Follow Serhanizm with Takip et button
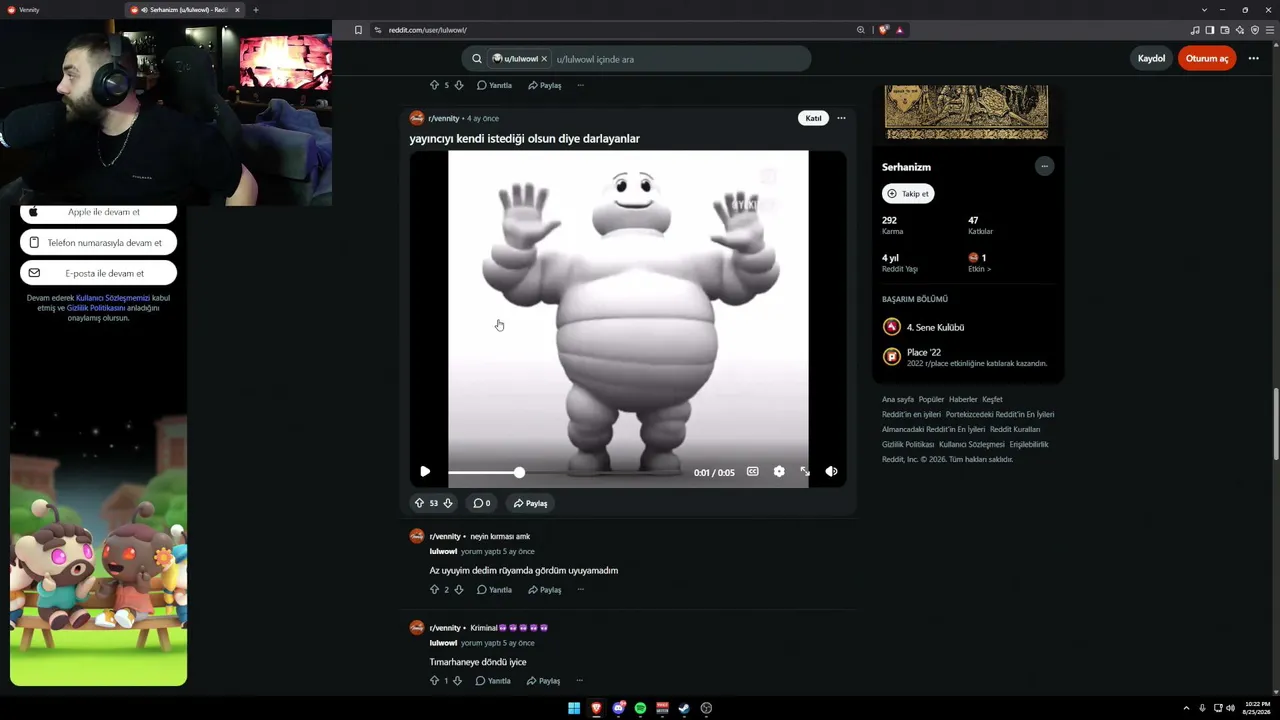Screen dimensions: 1280x720 pyautogui.click(x=908, y=194)
